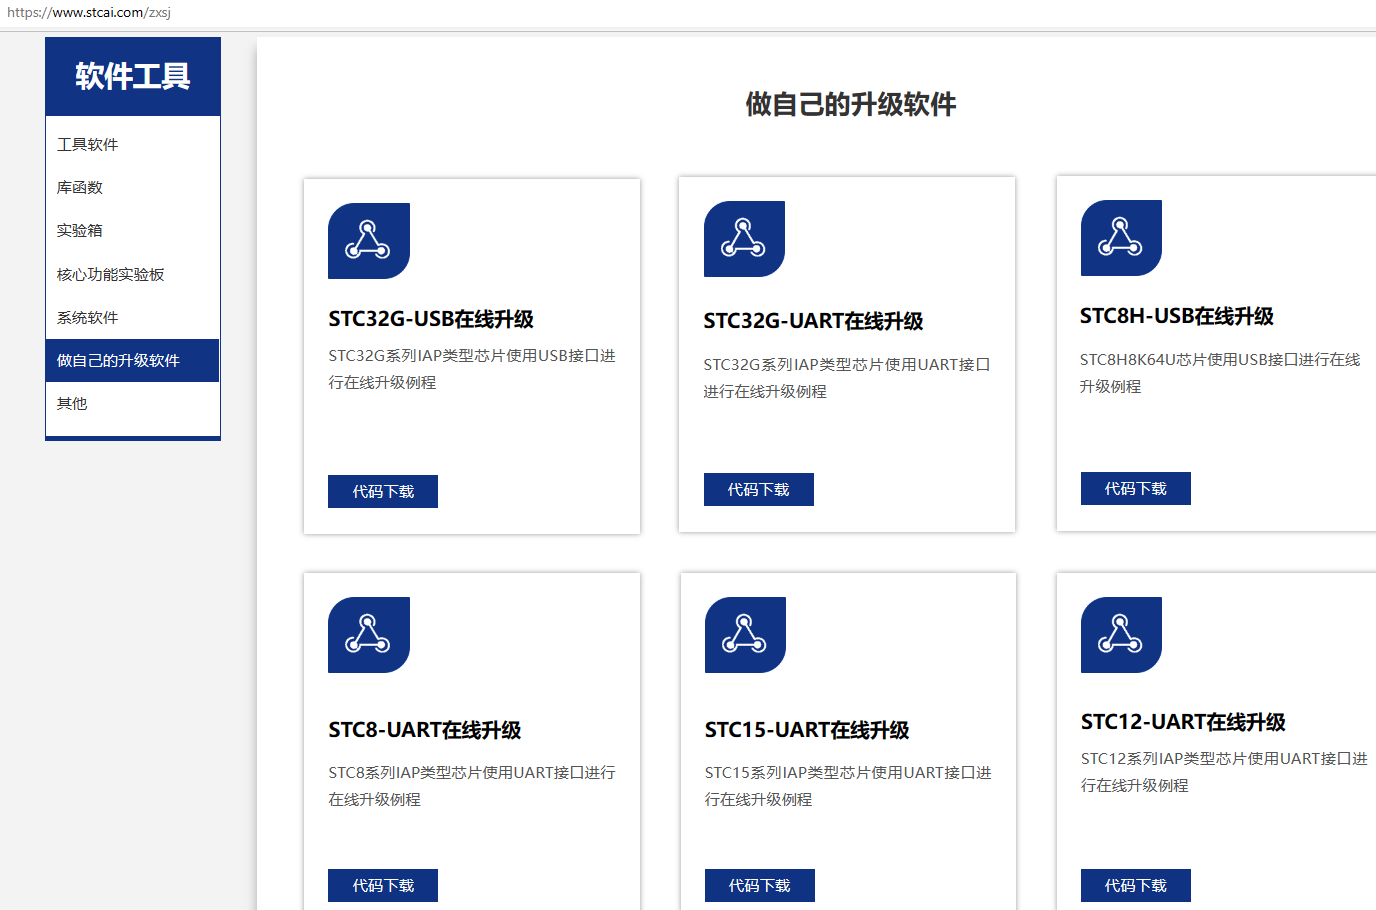Click the STC15-UART在线升级 title

pyautogui.click(x=807, y=730)
